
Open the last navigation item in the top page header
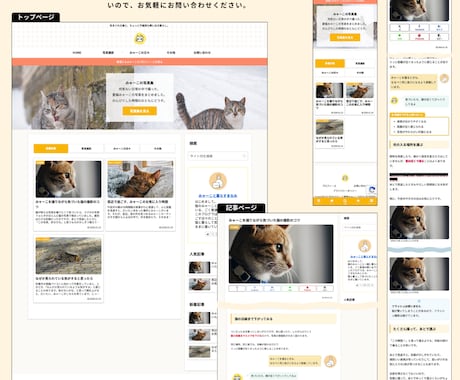coord(202,53)
